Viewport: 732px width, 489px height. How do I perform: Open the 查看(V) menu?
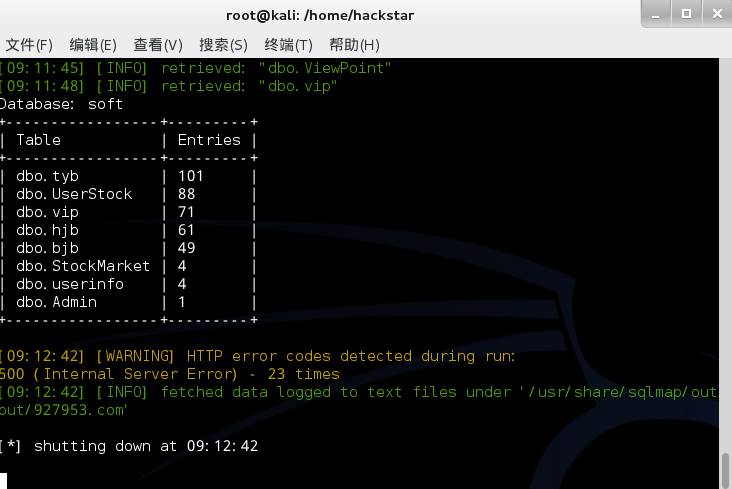(158, 45)
